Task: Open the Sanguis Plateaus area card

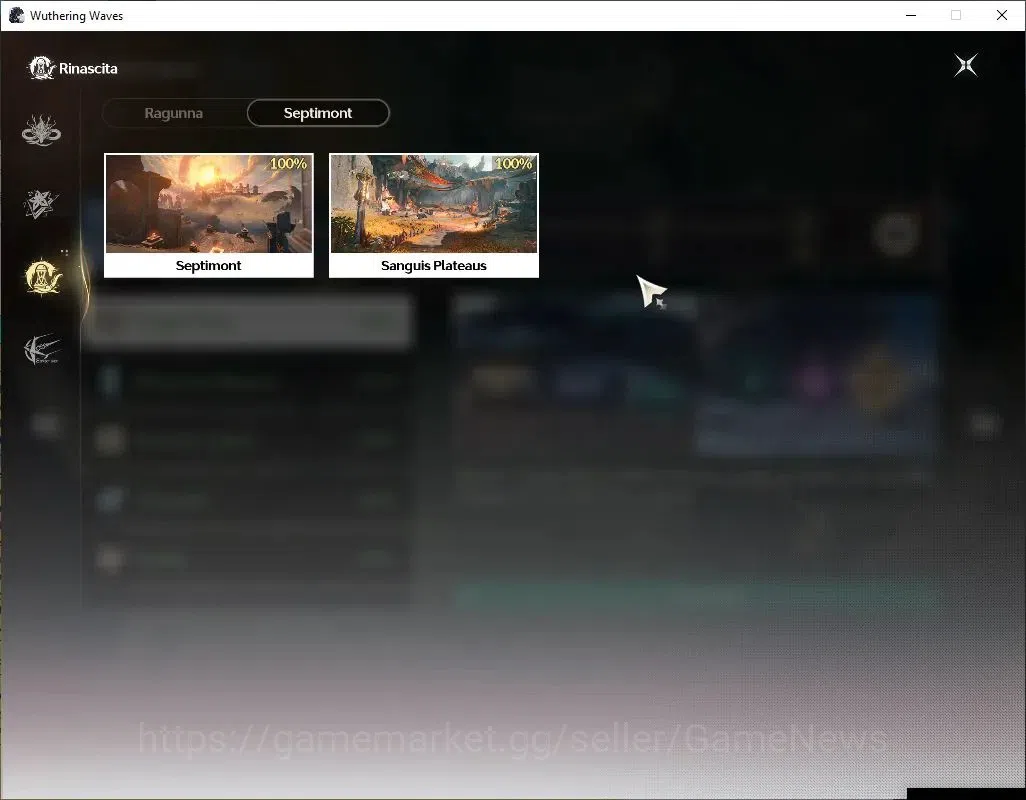Action: [x=434, y=215]
